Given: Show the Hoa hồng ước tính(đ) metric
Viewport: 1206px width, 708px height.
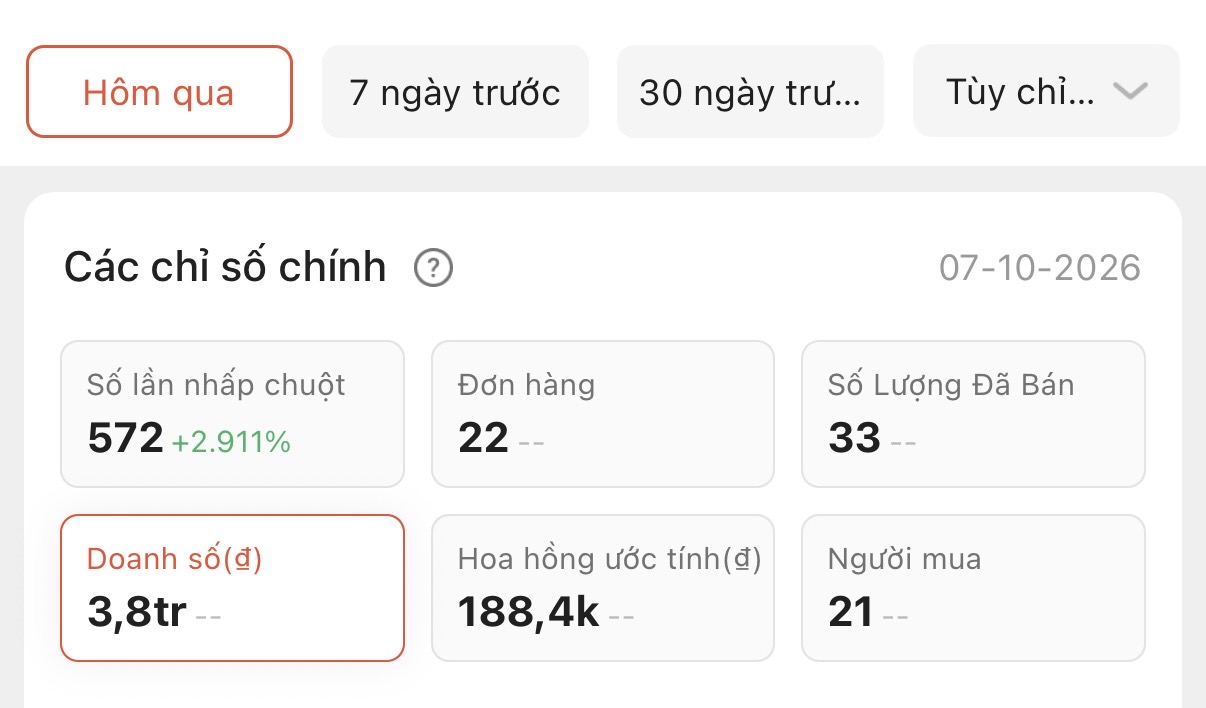Looking at the screenshot, I should pos(603,588).
